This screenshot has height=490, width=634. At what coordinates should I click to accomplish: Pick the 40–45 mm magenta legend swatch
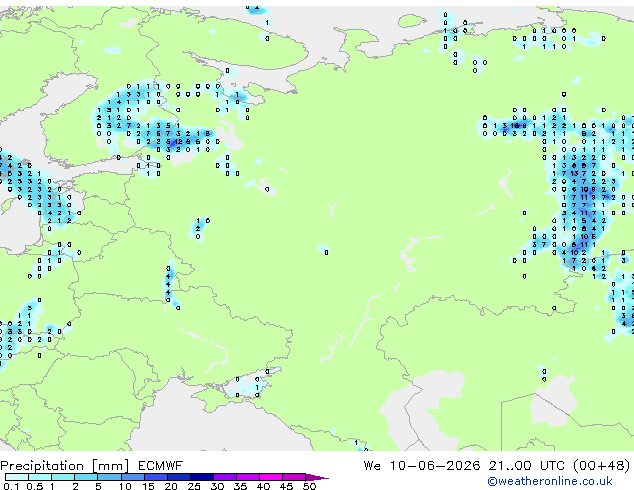click(271, 477)
